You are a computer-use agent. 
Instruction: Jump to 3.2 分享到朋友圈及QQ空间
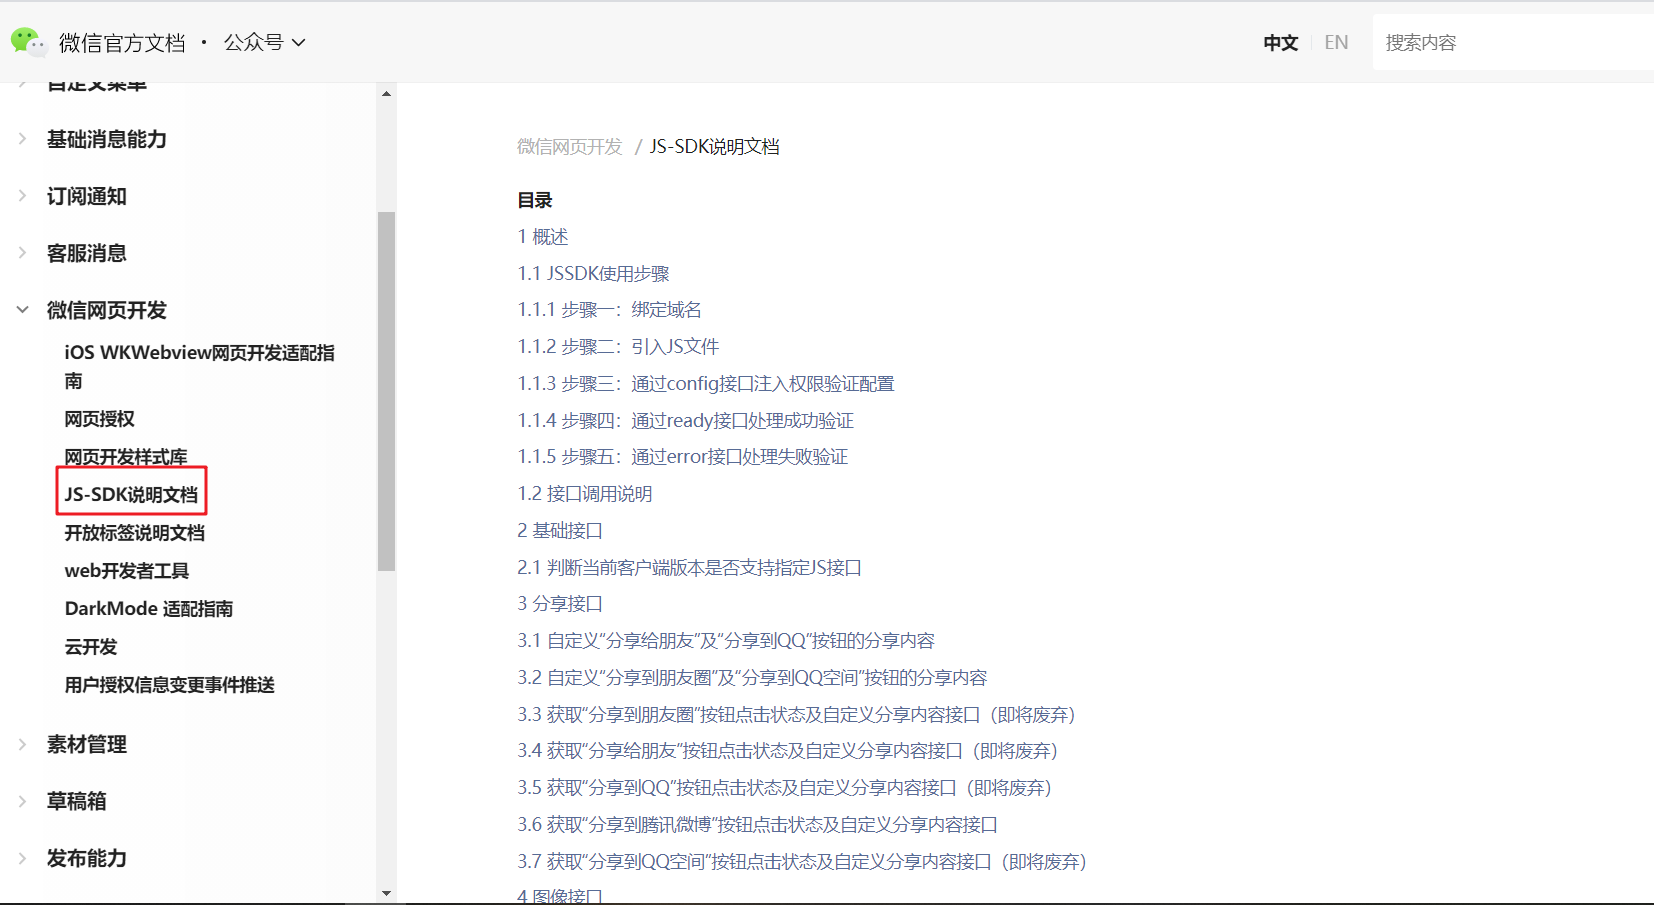tap(752, 678)
